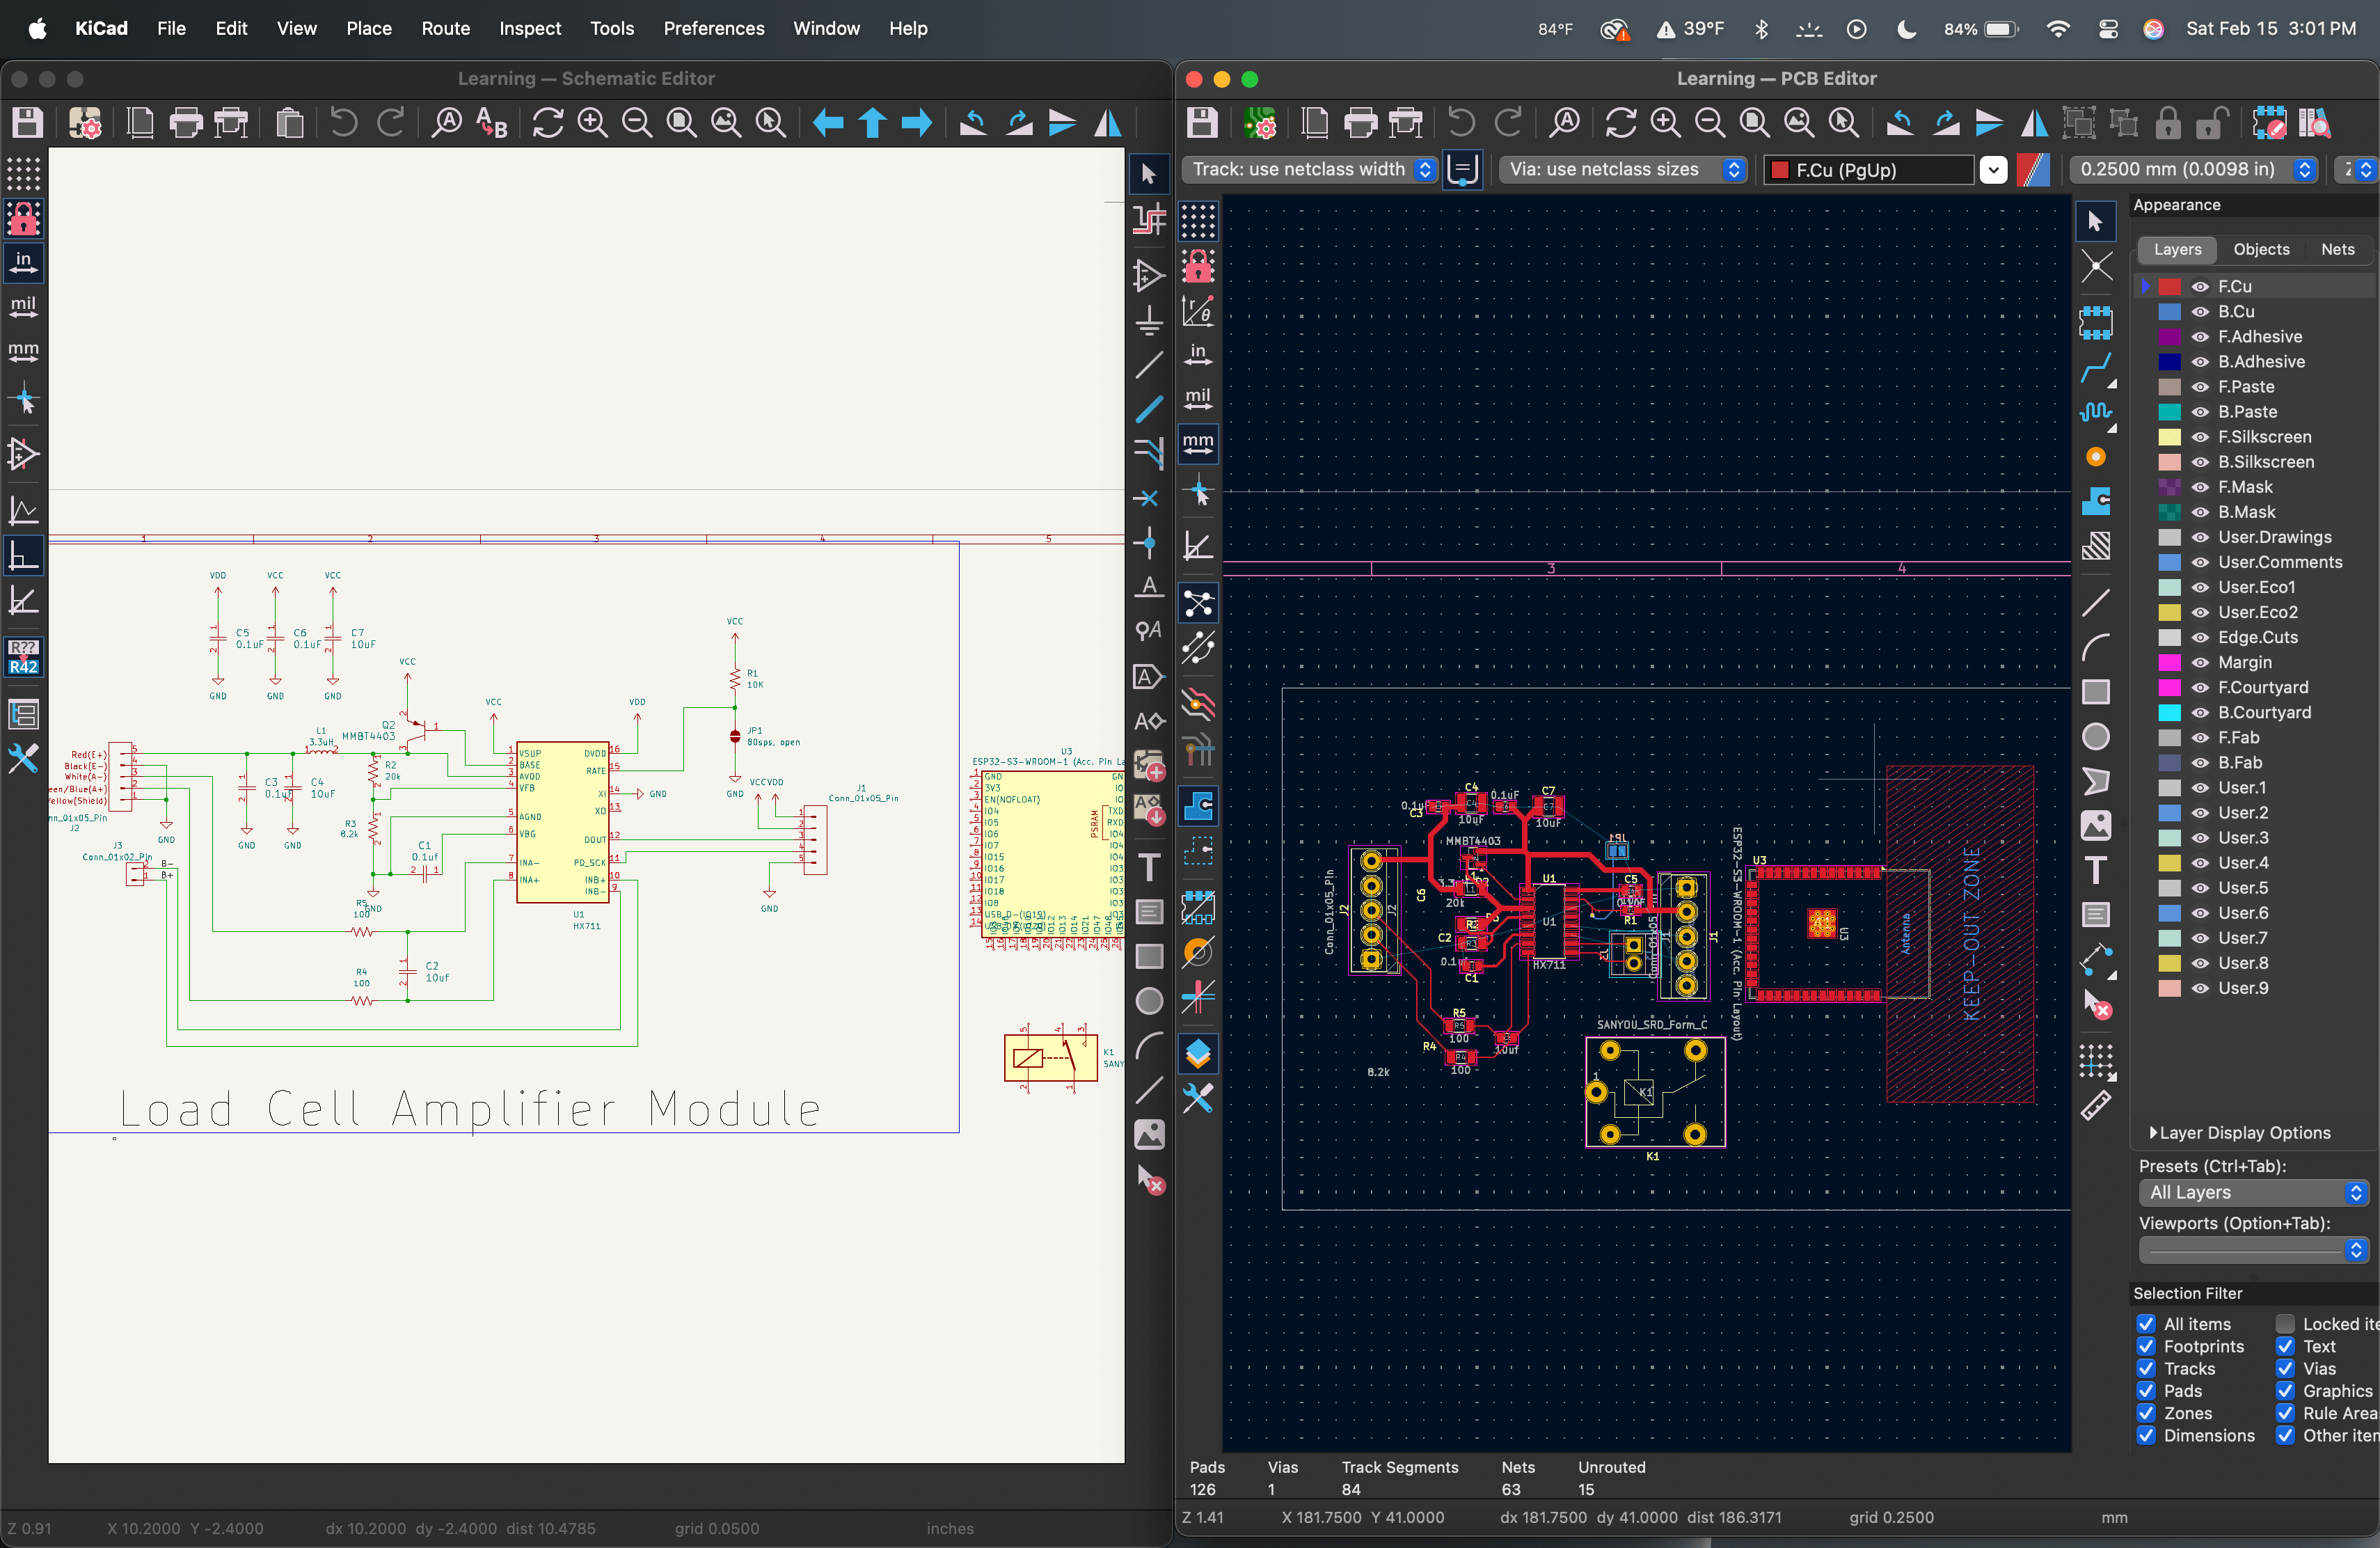Select the Add Text tool in PCB editor
Viewport: 2380px width, 1548px height.
[2097, 871]
